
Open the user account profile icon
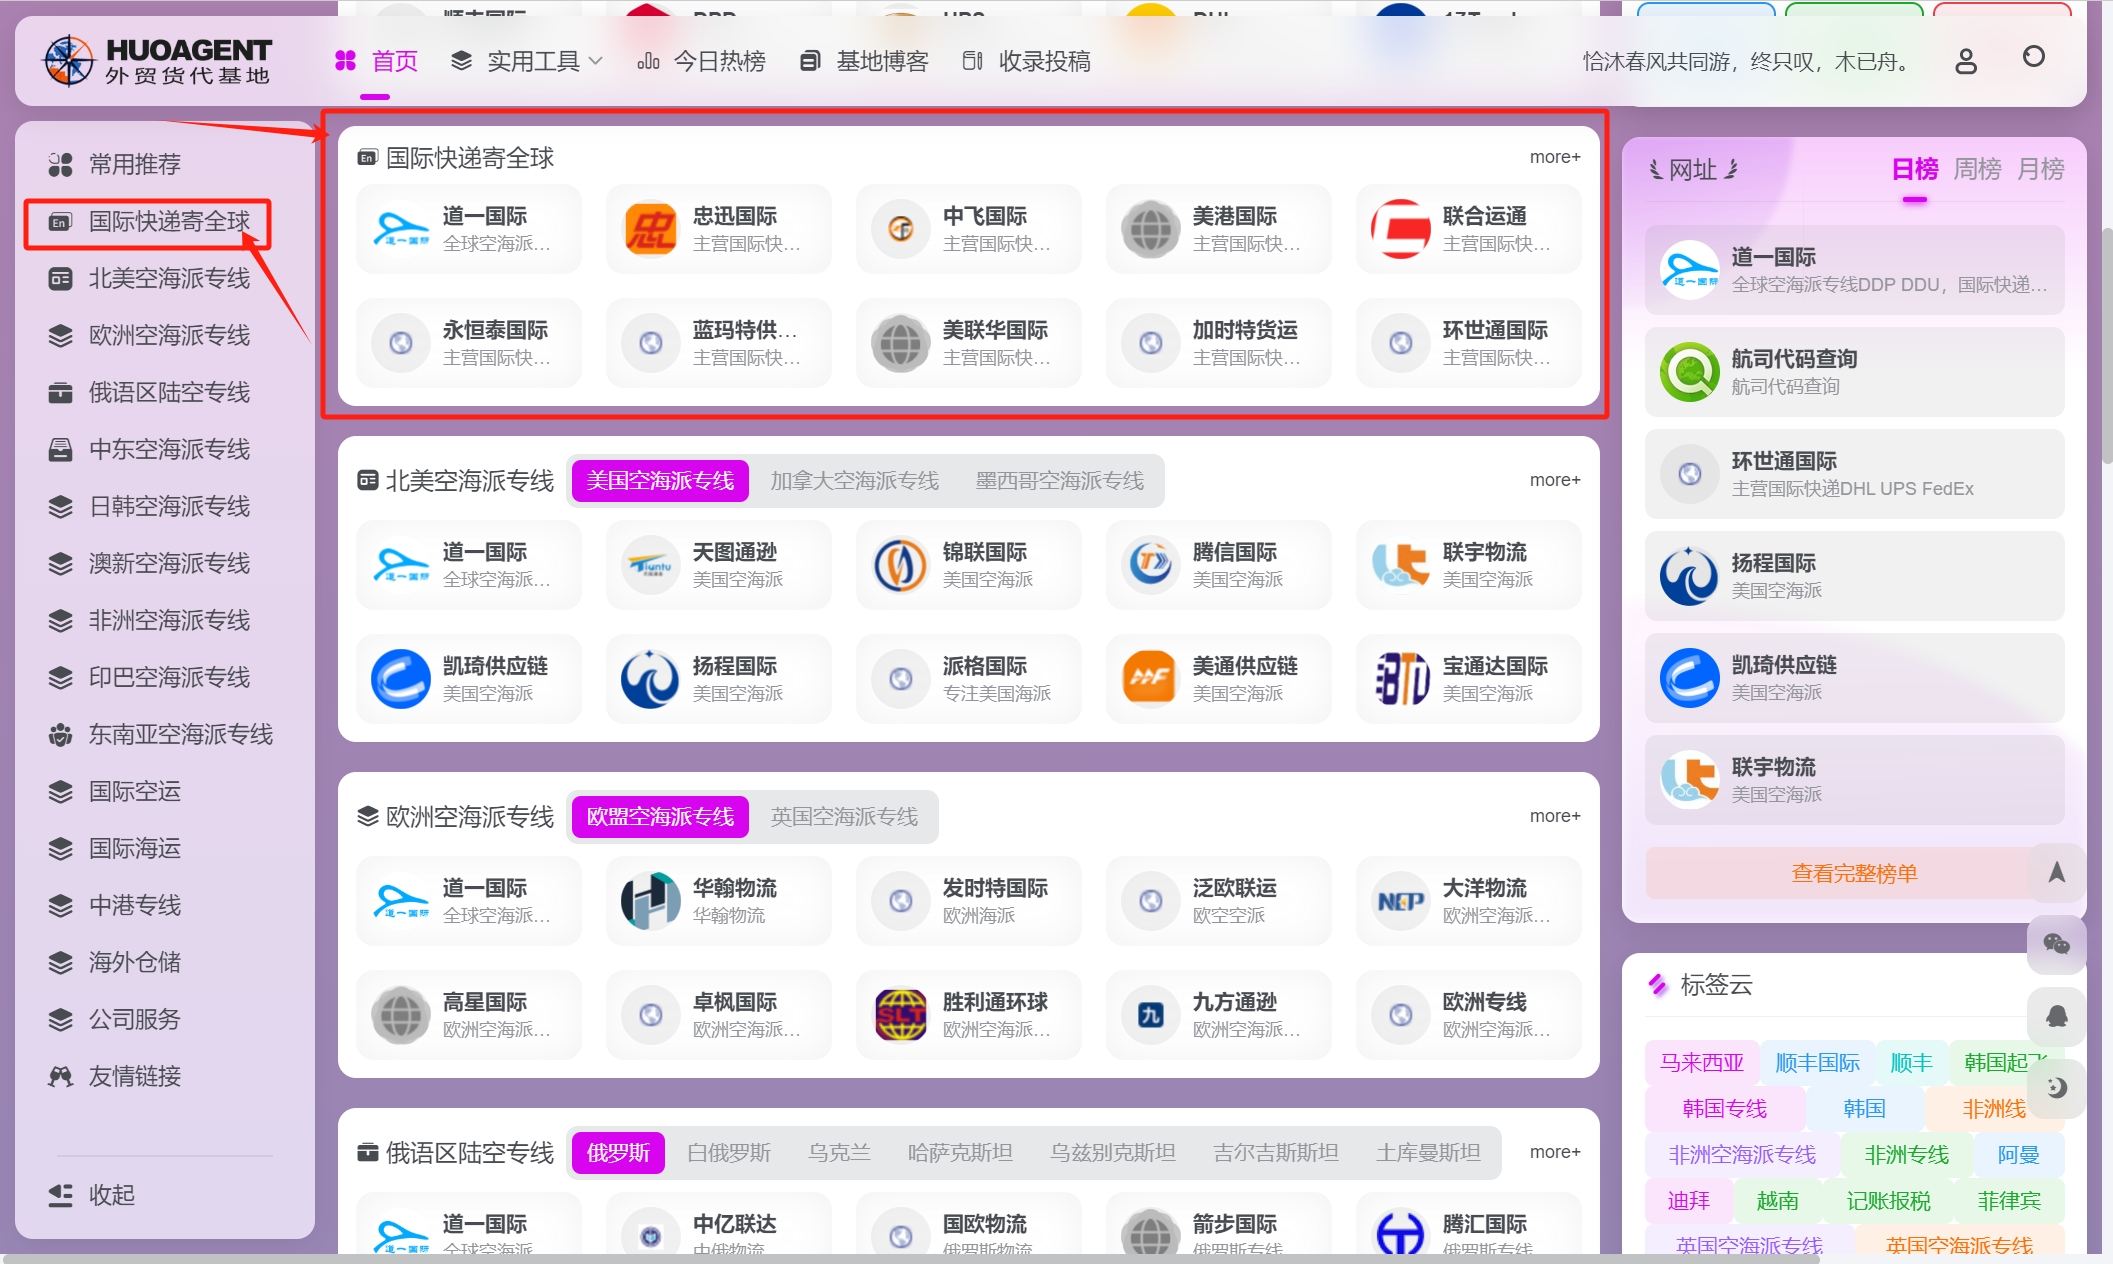[x=1966, y=61]
